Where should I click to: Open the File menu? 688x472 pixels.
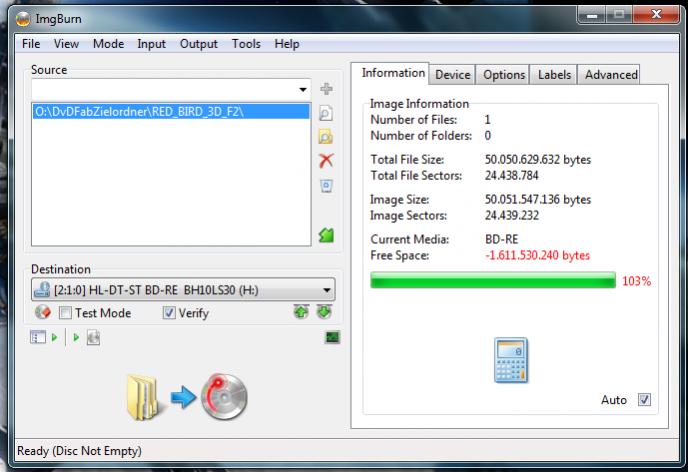point(31,44)
